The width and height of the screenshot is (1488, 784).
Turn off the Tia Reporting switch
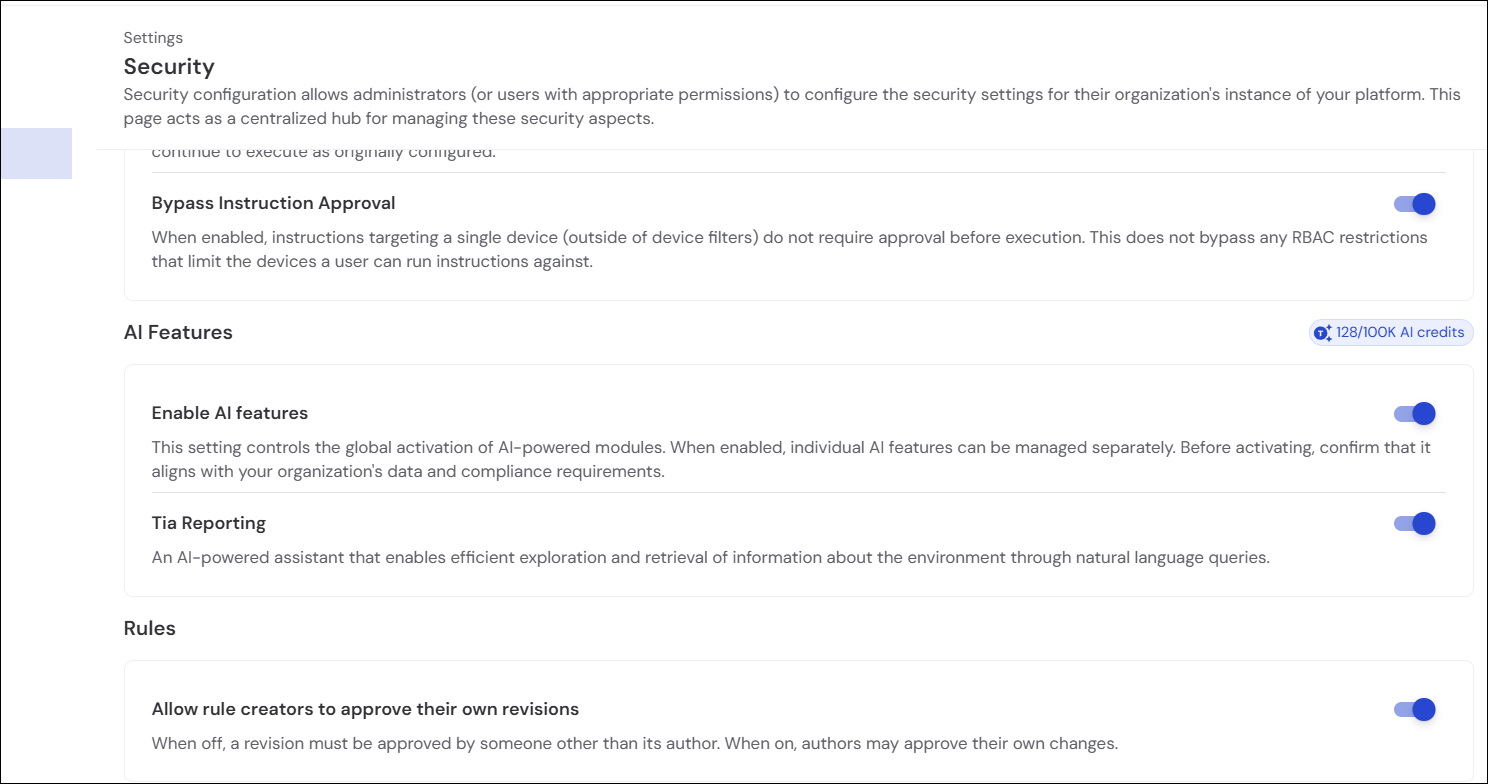[1415, 524]
